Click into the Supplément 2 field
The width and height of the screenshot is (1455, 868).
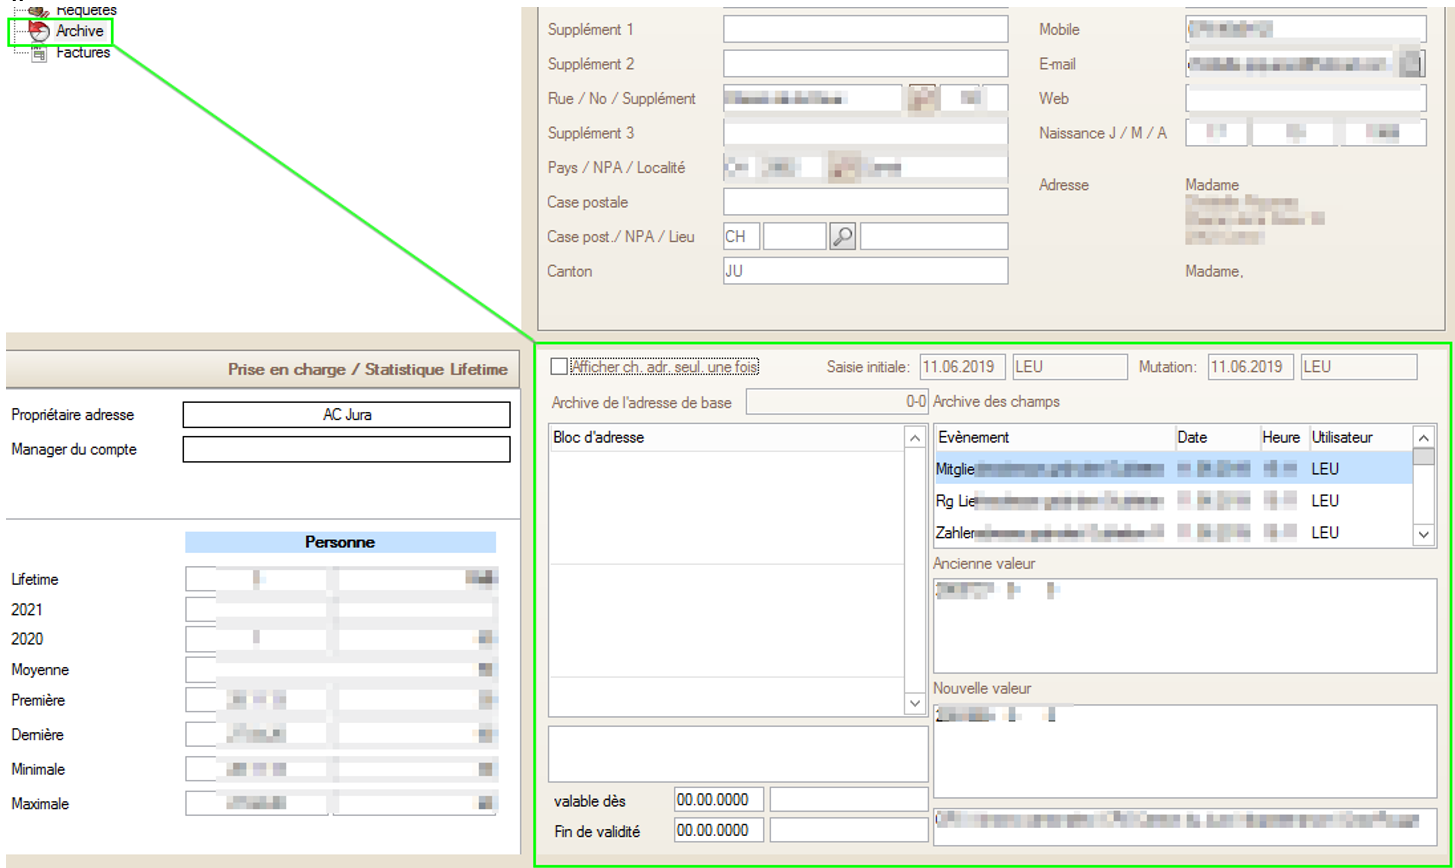pyautogui.click(x=865, y=64)
